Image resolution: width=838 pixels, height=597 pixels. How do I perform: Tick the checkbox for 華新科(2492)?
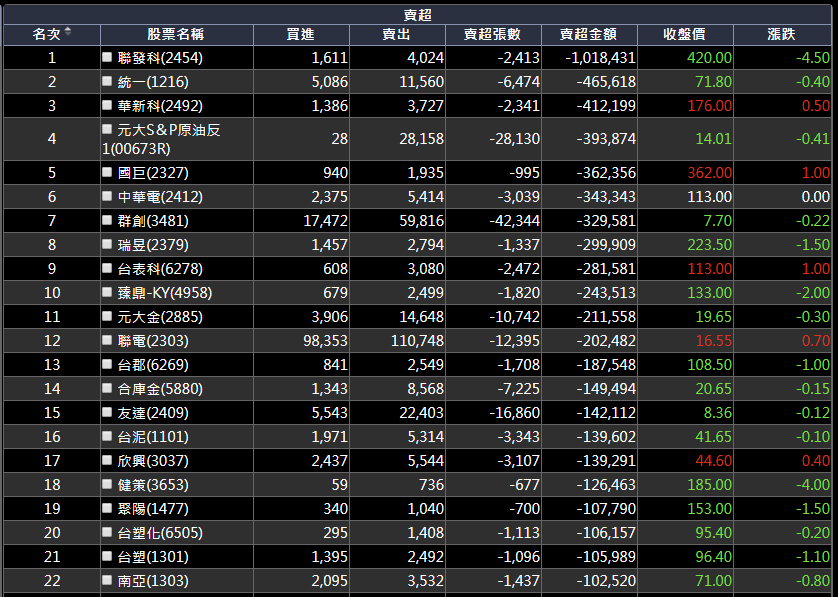click(x=107, y=104)
